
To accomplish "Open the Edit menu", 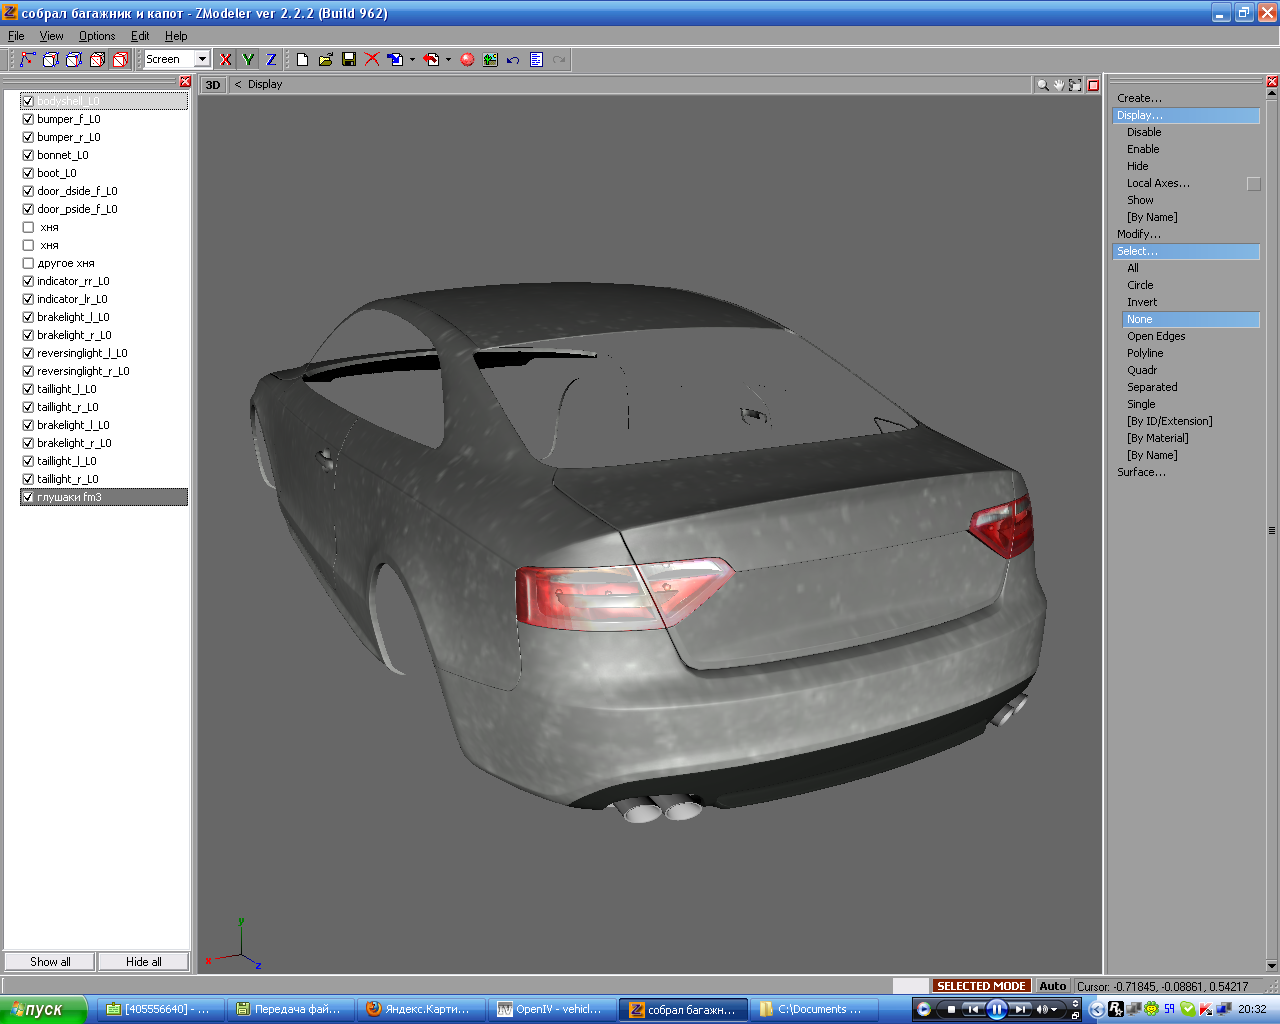I will click(140, 36).
